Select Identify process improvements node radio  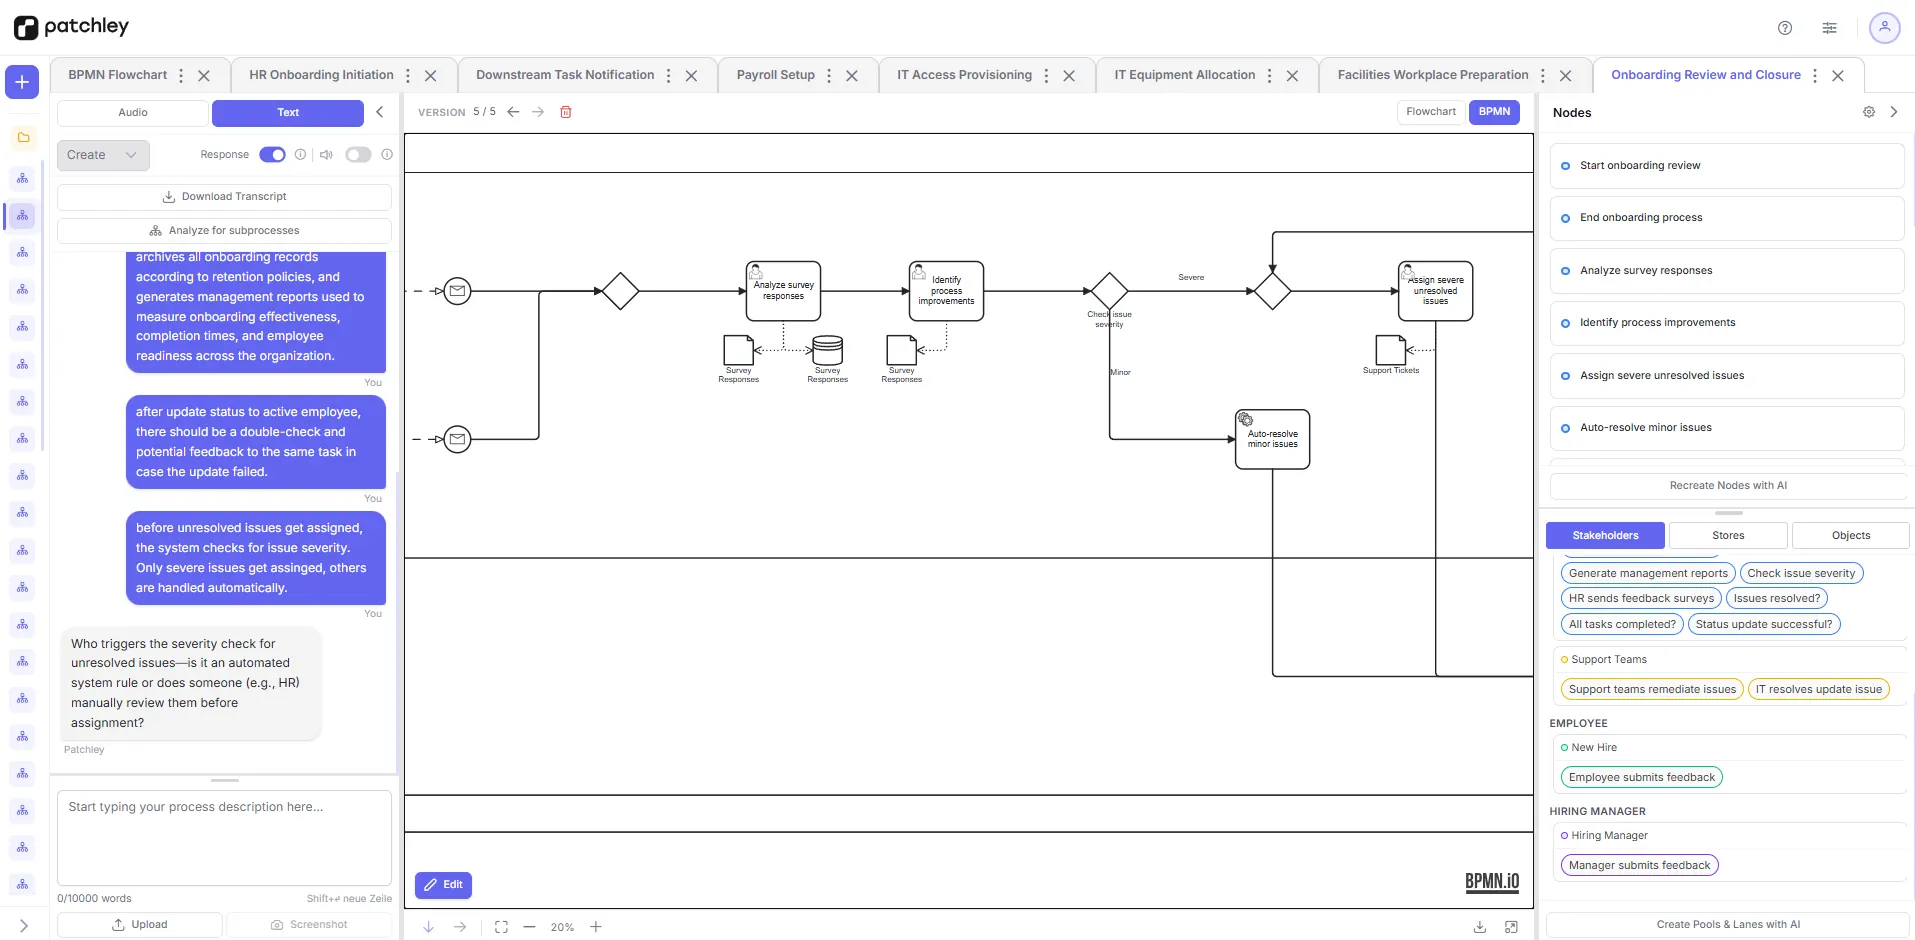click(1566, 323)
